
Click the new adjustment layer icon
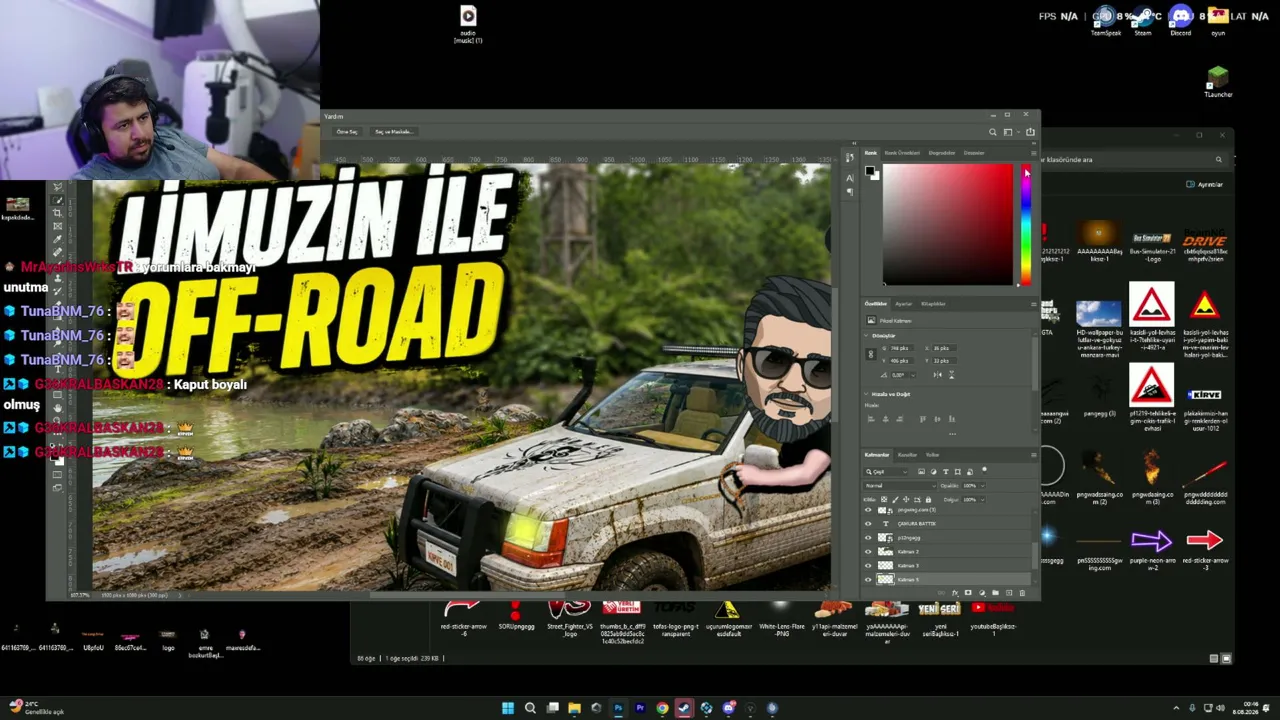(981, 593)
